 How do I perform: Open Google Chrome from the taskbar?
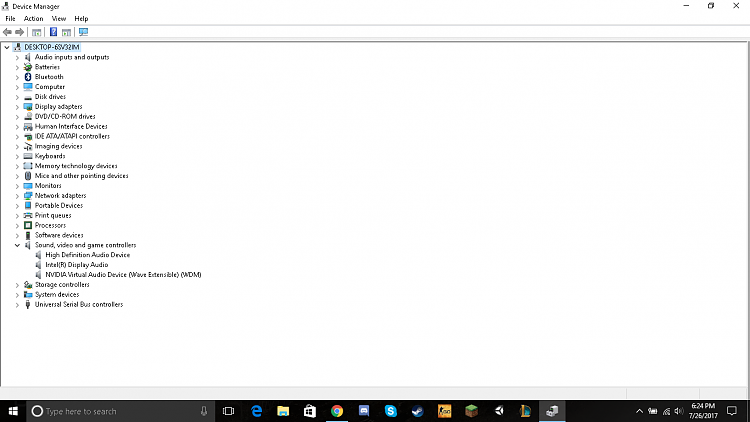(337, 411)
